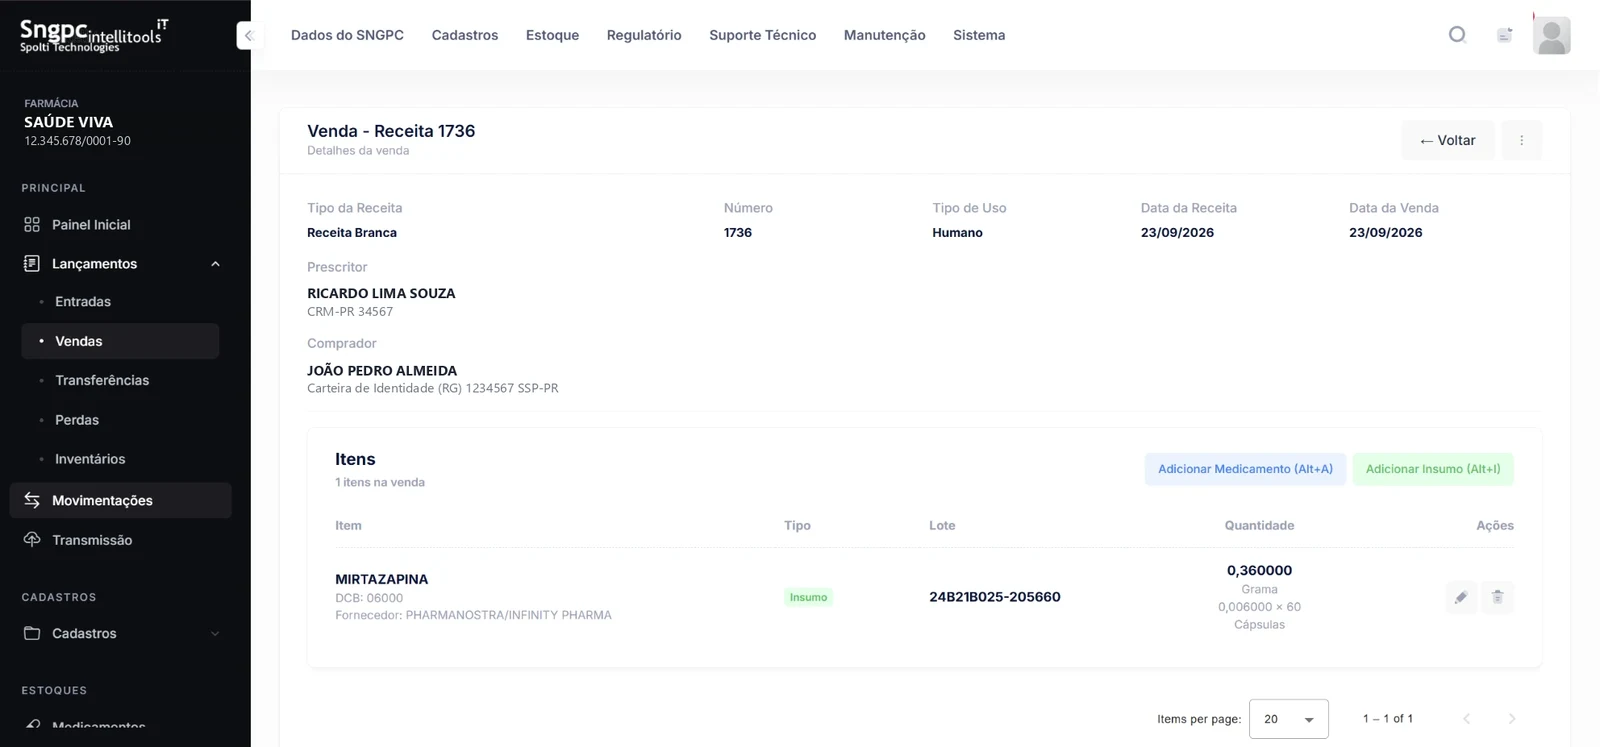
Task: Click the Cadastros folder icon in sidebar
Action: (32, 633)
